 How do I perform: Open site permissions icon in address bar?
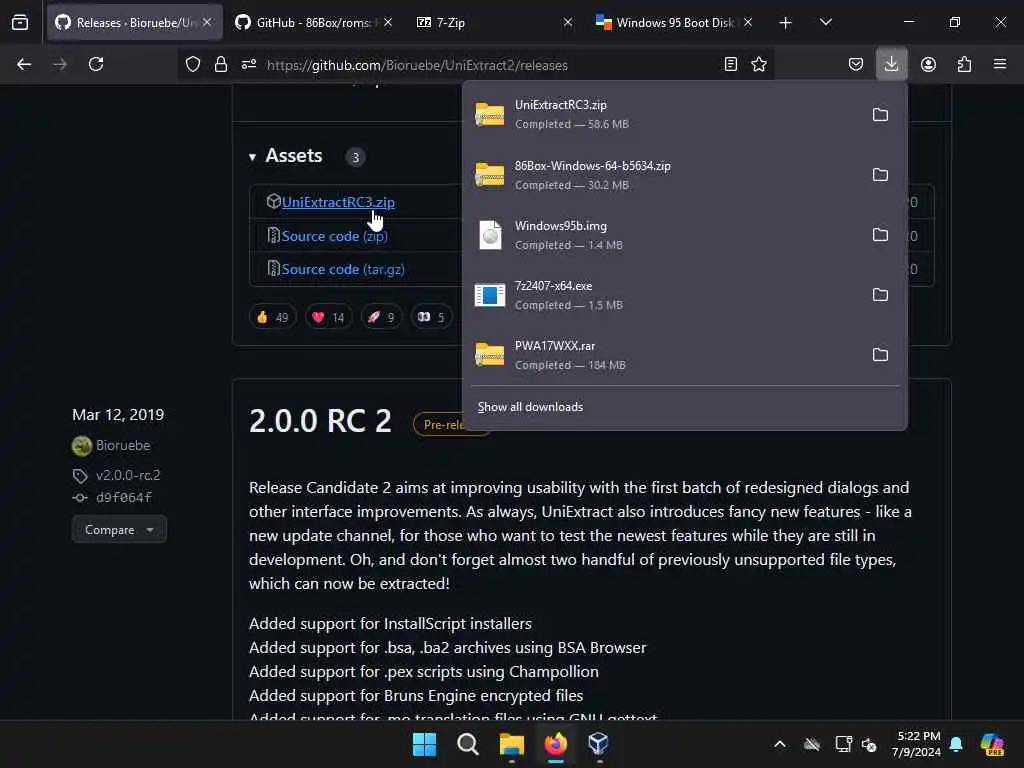tap(249, 64)
